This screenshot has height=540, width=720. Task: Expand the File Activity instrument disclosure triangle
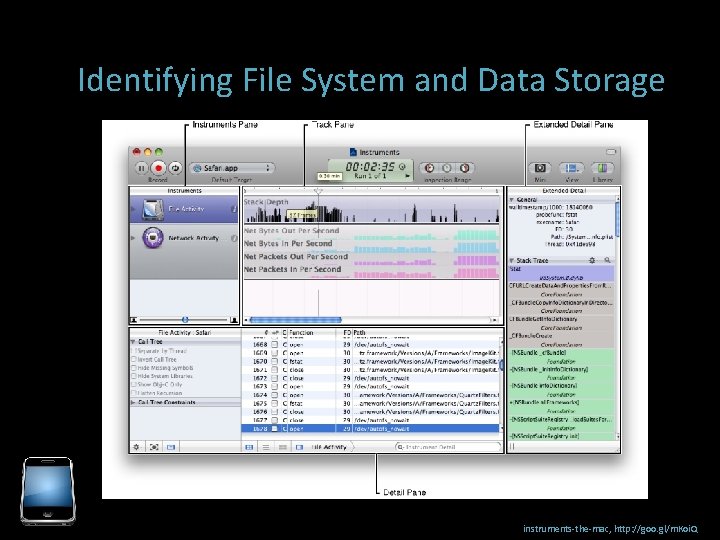(x=134, y=209)
